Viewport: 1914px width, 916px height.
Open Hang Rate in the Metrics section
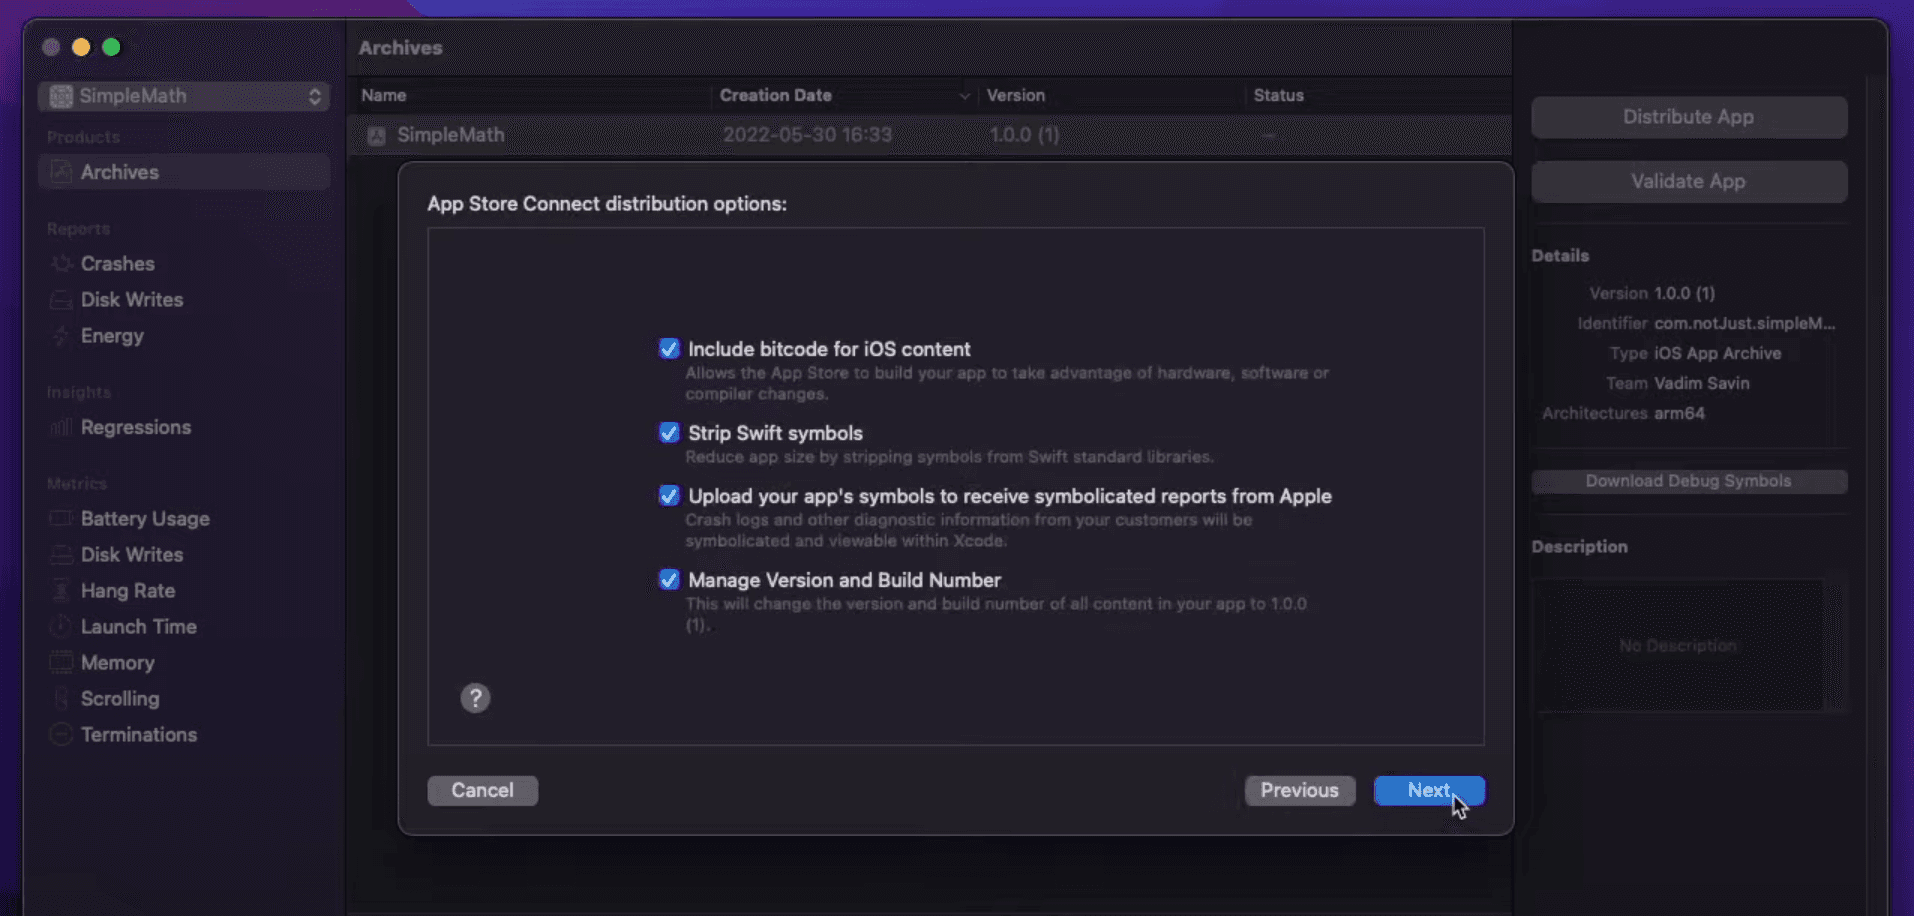pyautogui.click(x=128, y=591)
